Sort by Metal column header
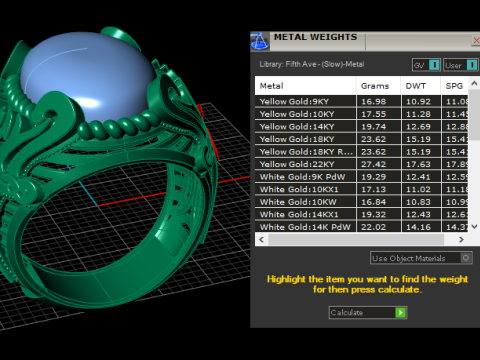 [305, 86]
